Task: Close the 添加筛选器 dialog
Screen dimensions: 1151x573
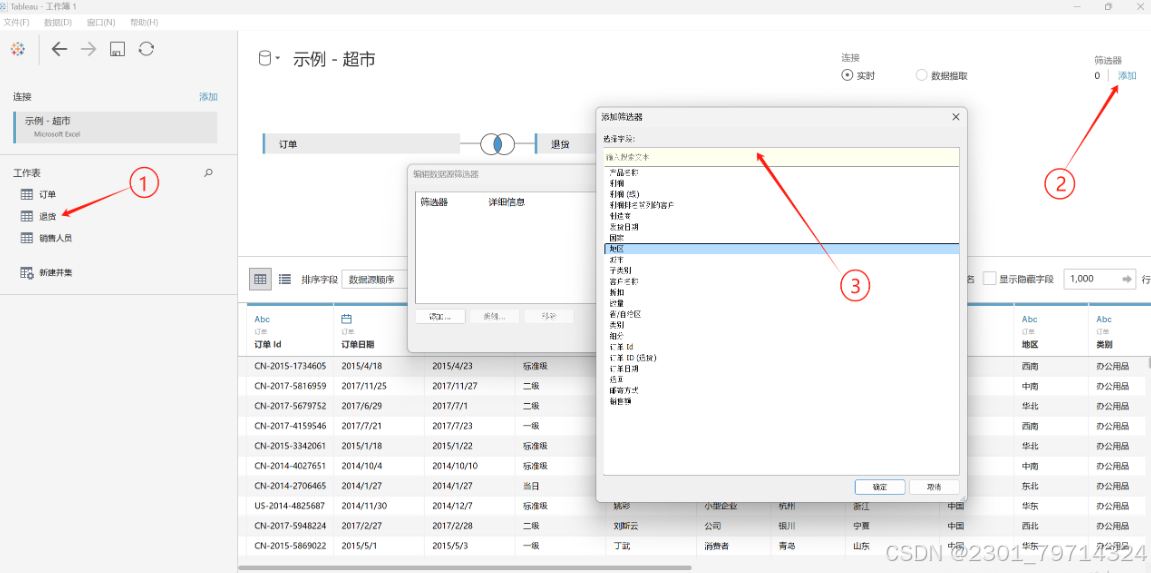Action: pyautogui.click(x=956, y=117)
